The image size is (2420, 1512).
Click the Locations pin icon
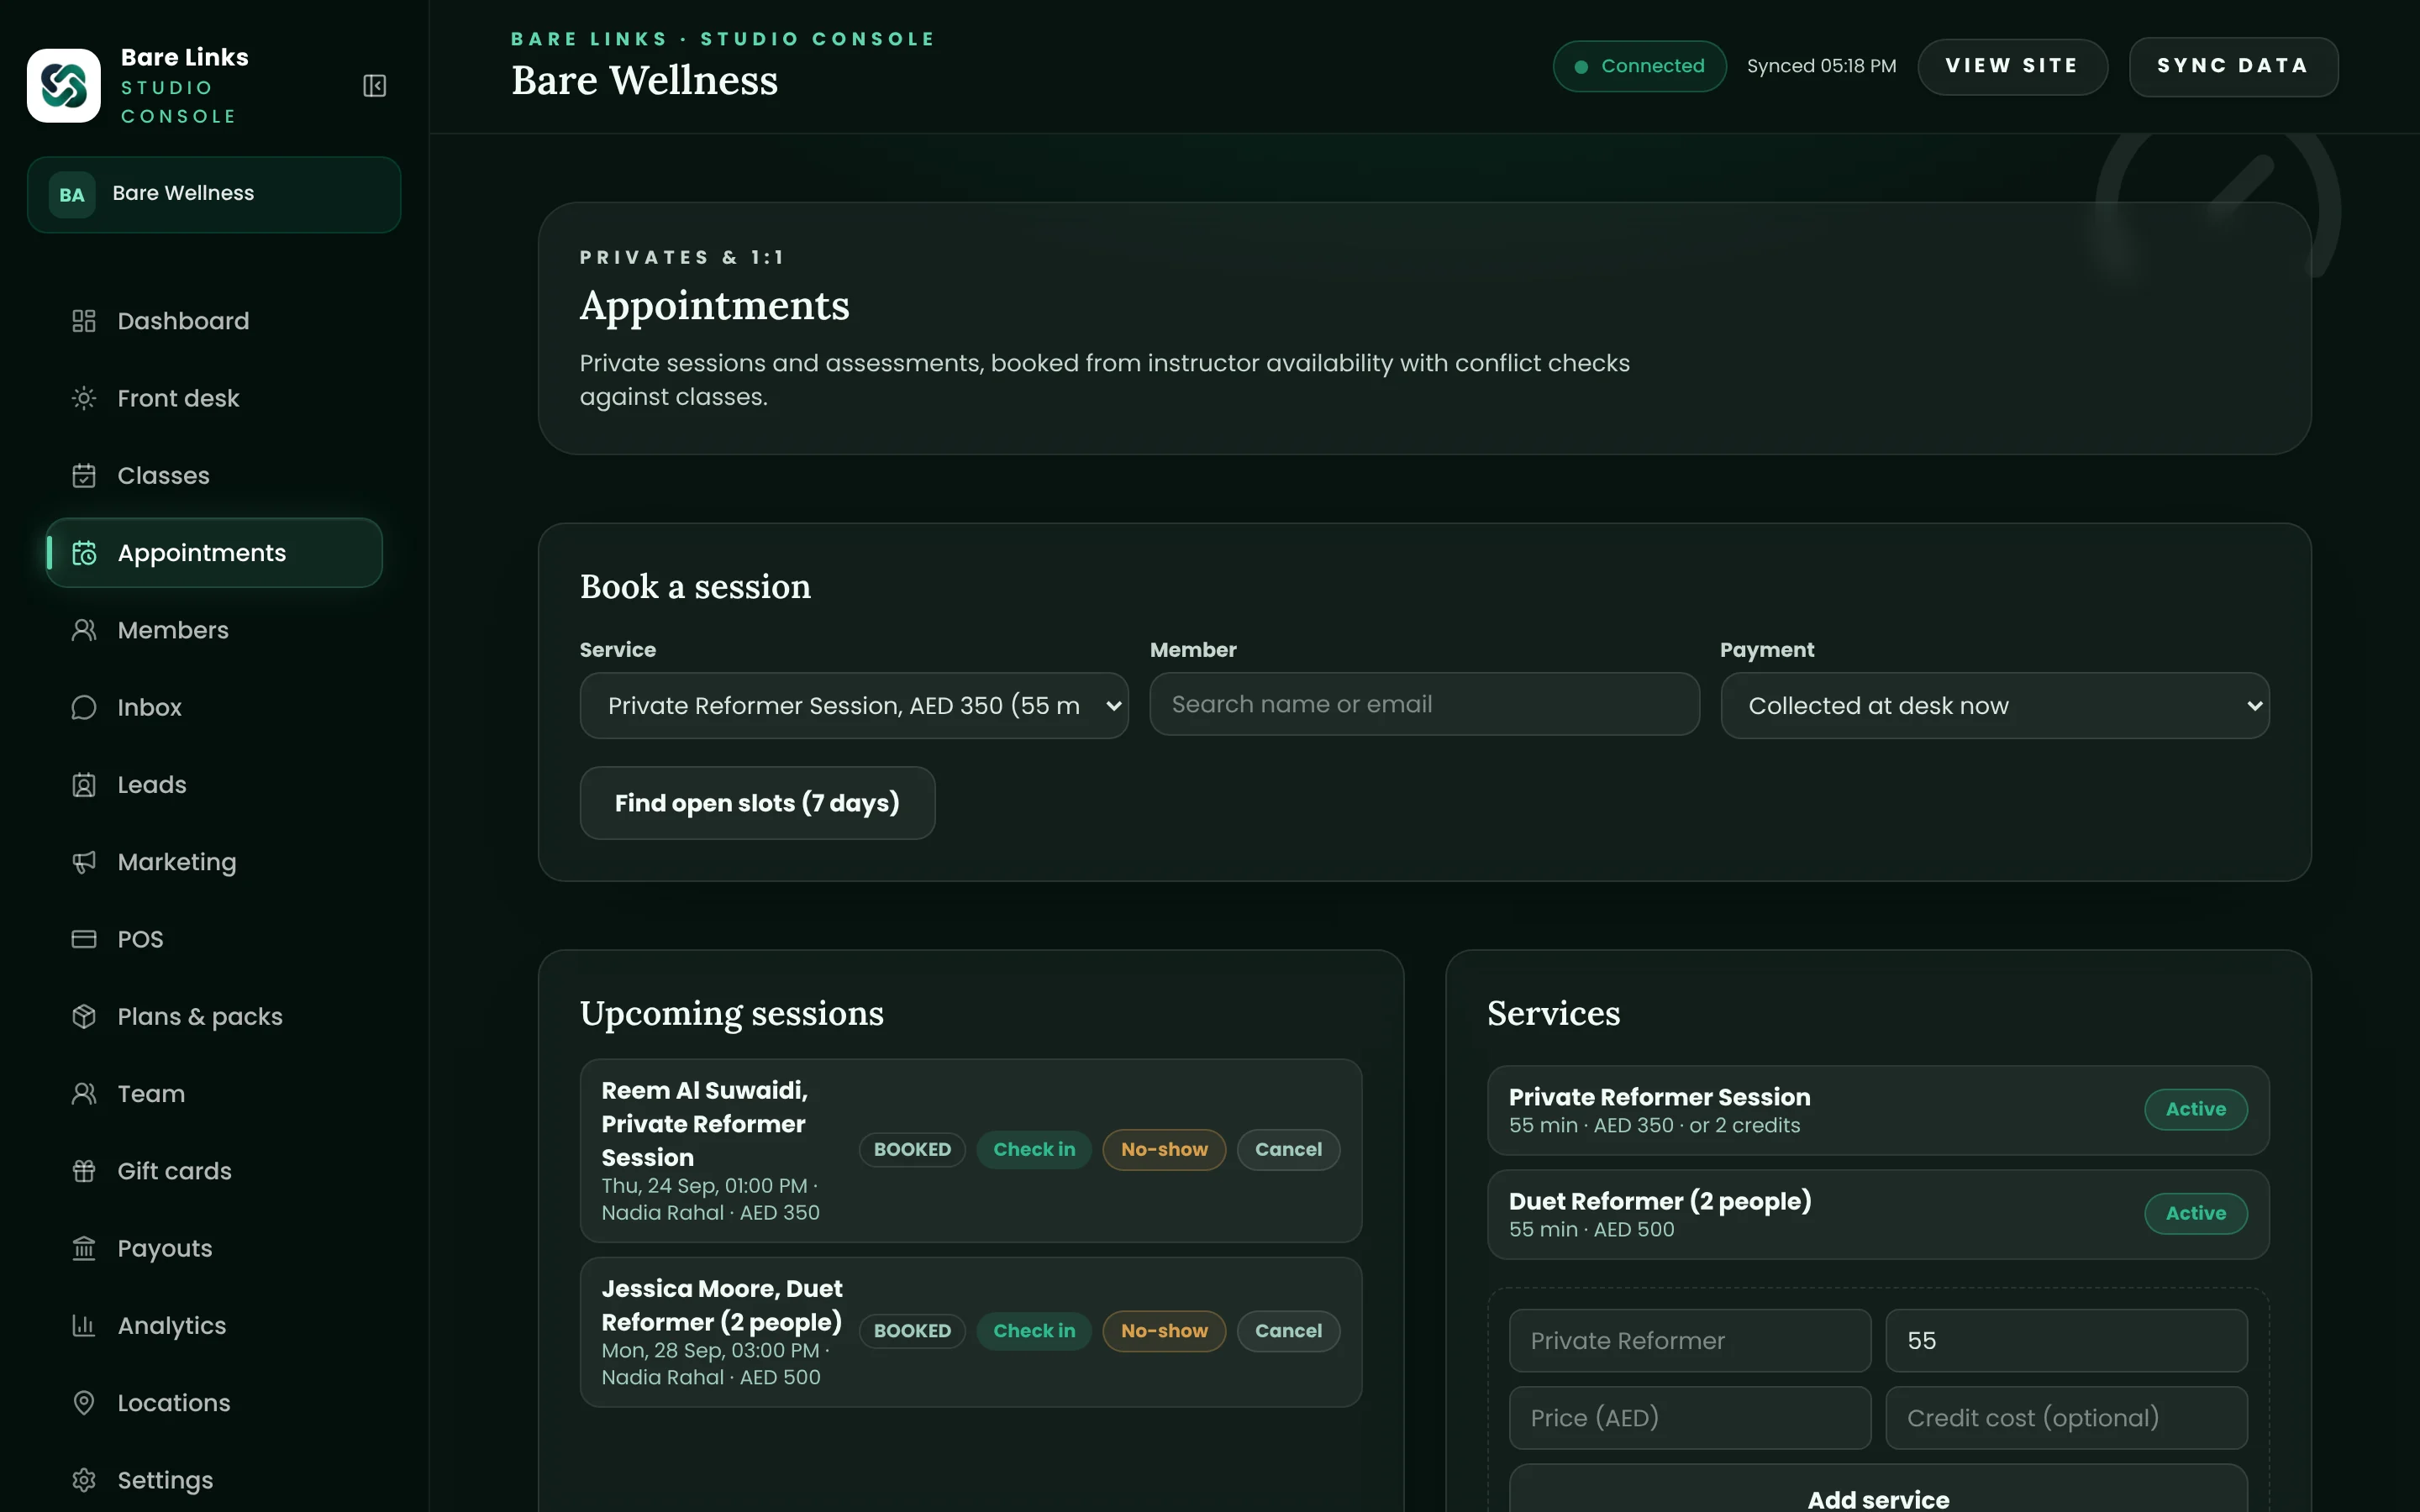84,1403
